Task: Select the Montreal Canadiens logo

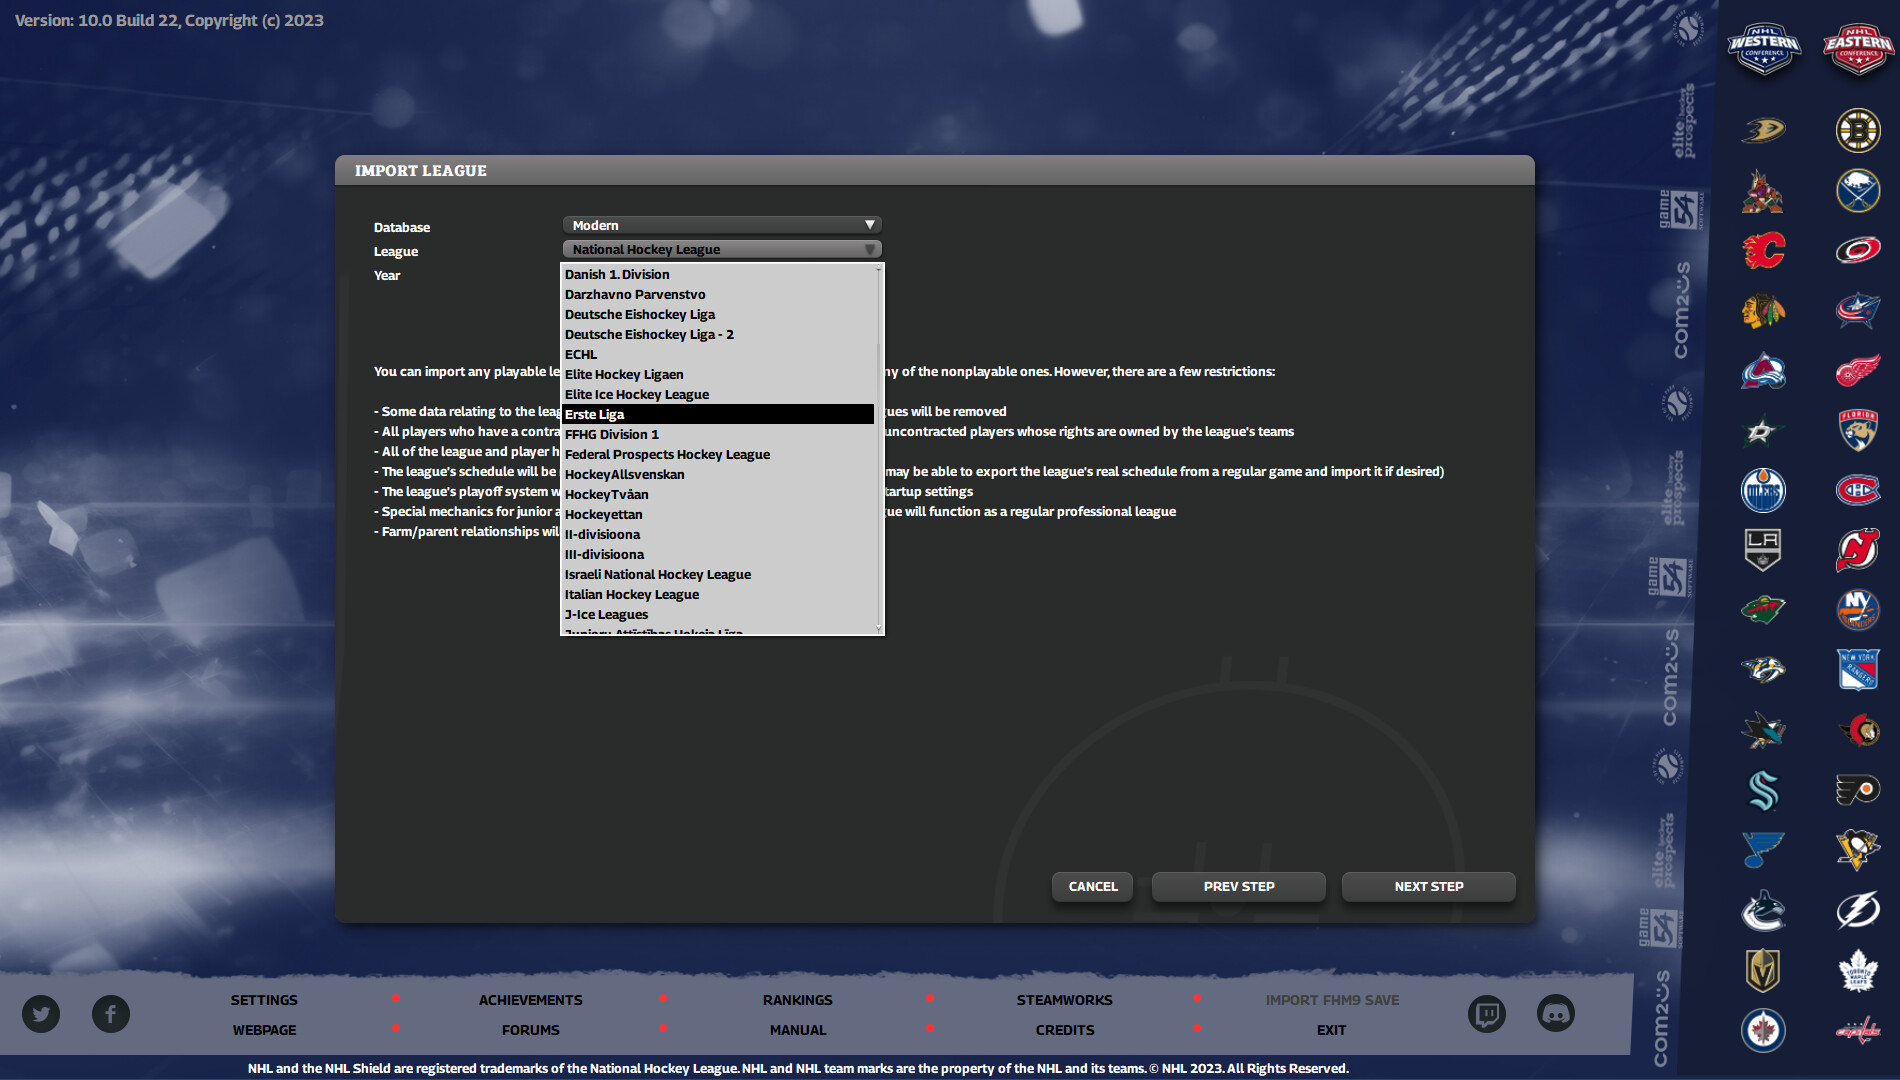Action: [1857, 490]
